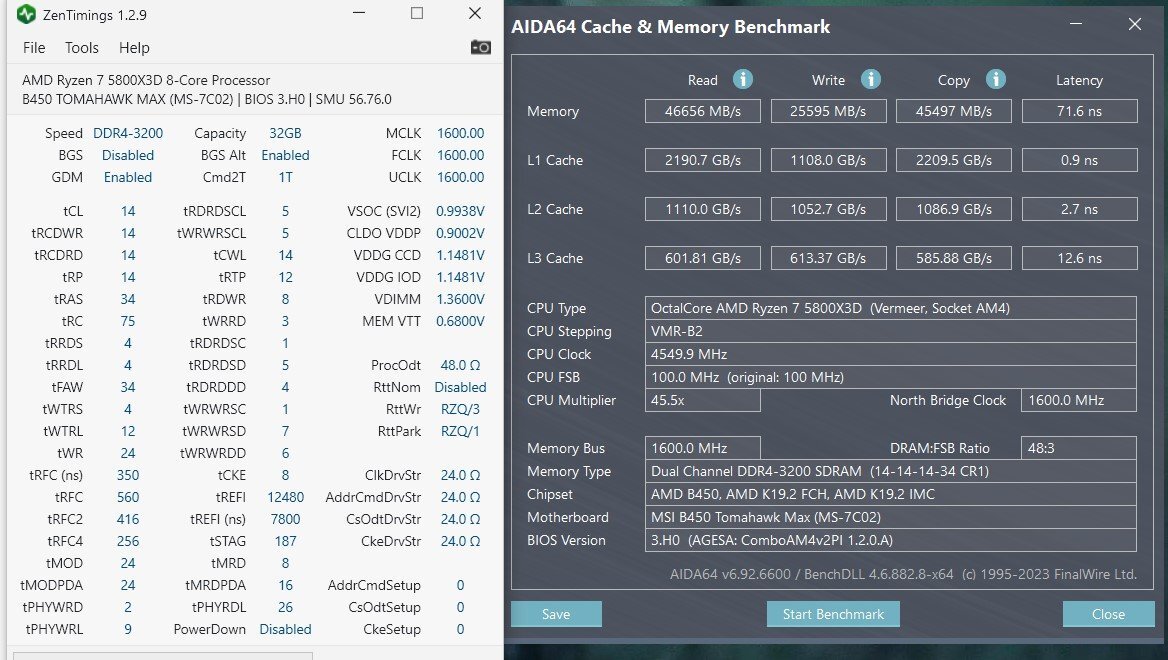Click the ZenTimings app logo icon
Screen dimensions: 1168x660
tap(26, 14)
